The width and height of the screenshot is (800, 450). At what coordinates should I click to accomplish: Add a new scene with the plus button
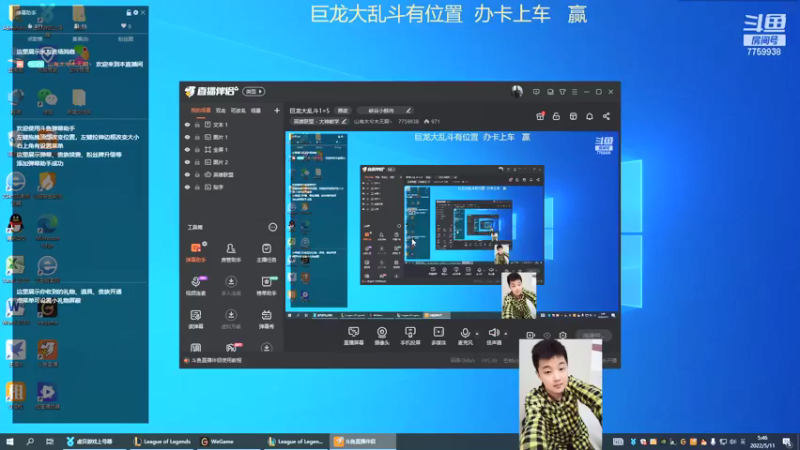(x=277, y=111)
